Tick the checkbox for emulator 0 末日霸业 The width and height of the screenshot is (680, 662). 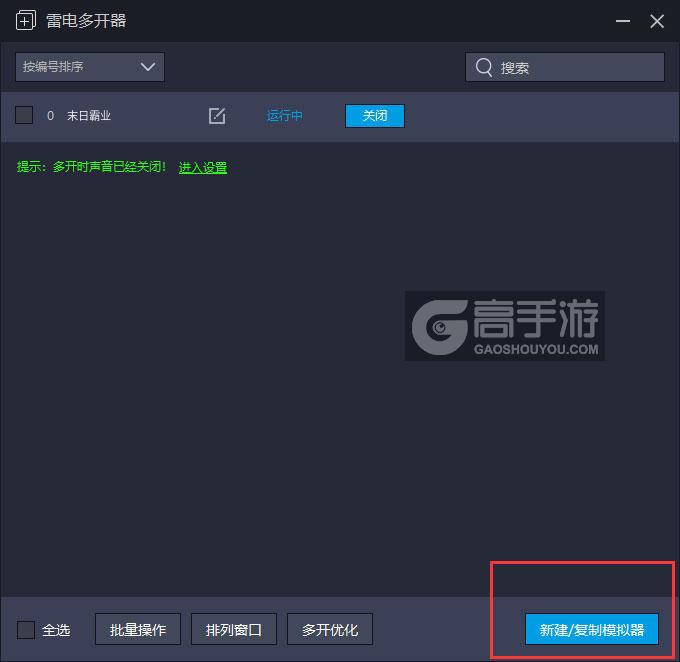pos(24,115)
